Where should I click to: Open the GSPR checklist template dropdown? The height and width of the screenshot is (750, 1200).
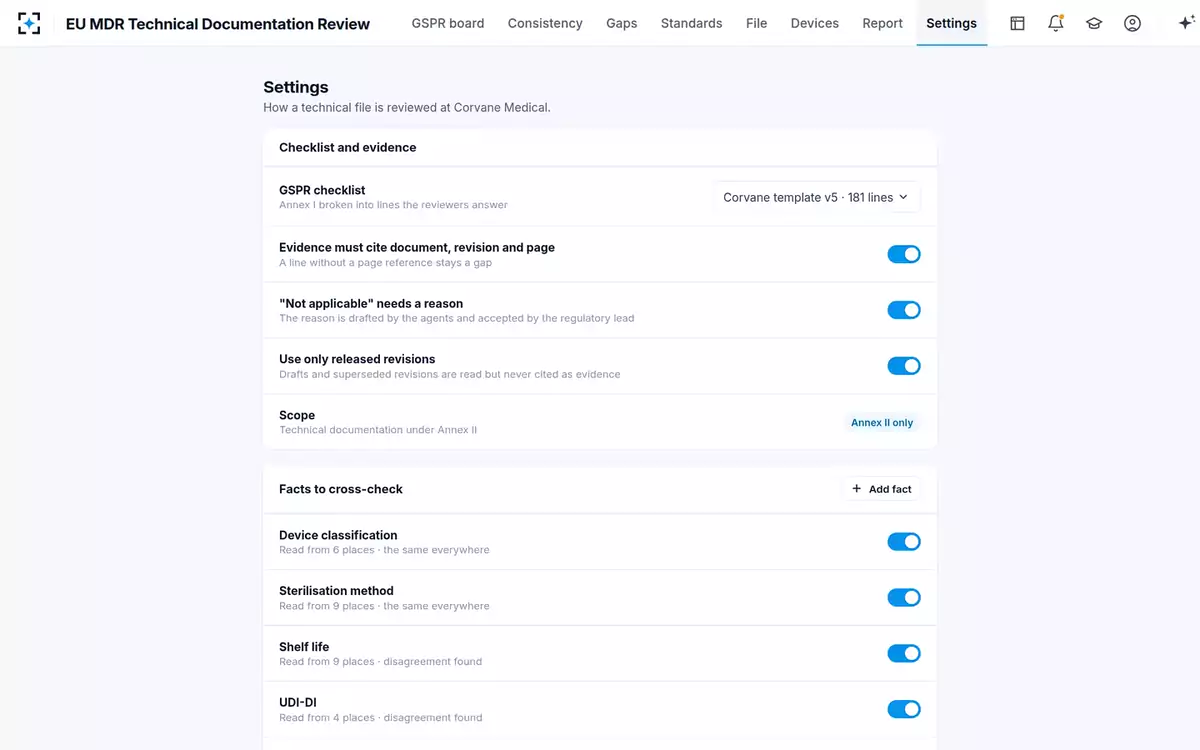pos(816,197)
